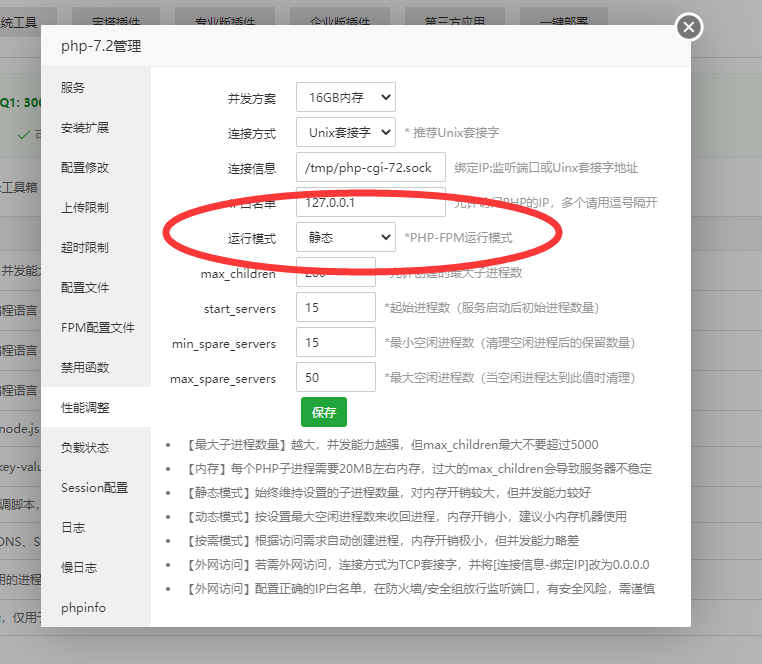The image size is (762, 664).
Task: Open the phpinfo tab
Action: tap(83, 608)
